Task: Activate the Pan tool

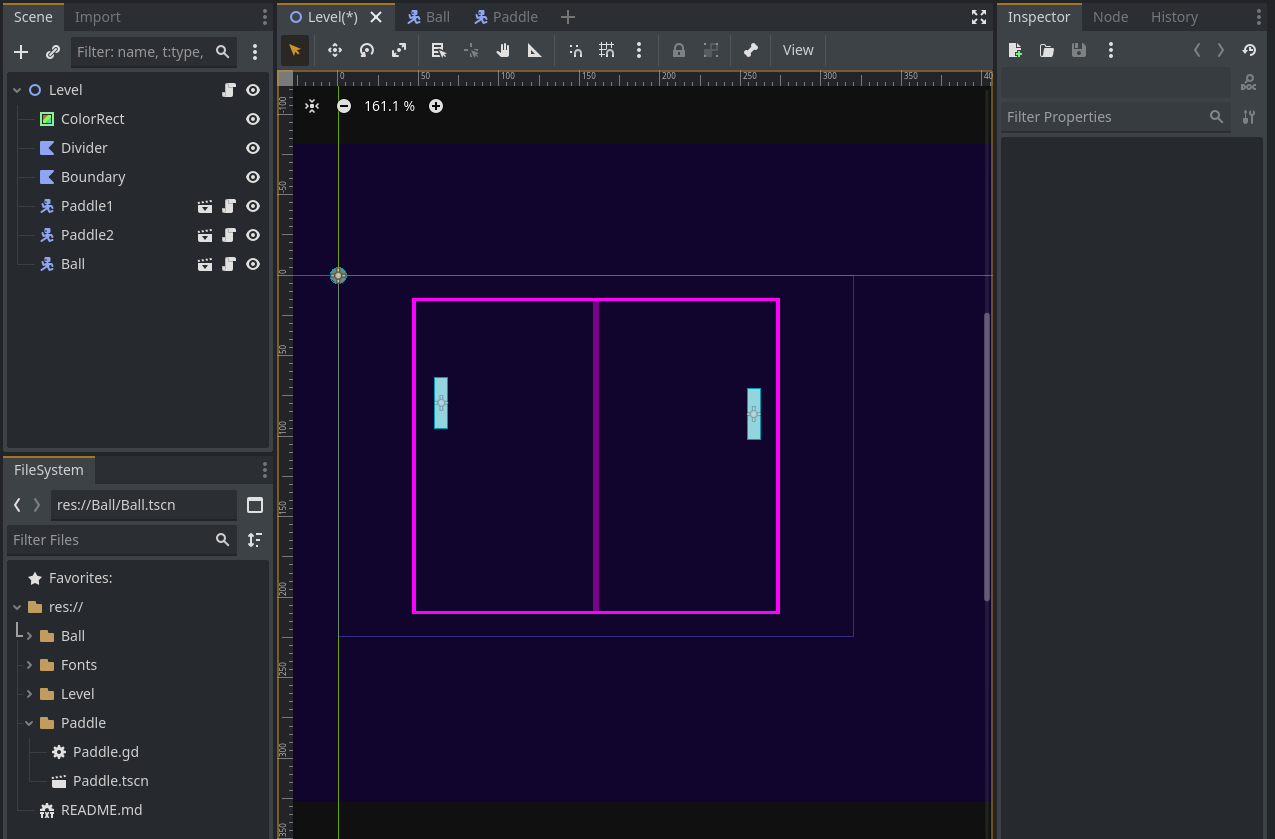Action: [x=503, y=49]
